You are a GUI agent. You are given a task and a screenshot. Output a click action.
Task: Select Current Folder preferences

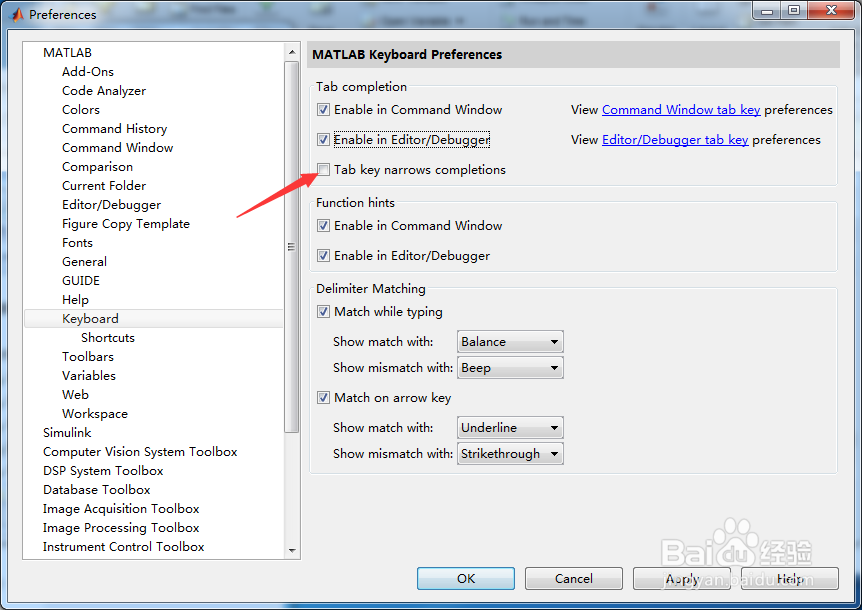(x=104, y=186)
